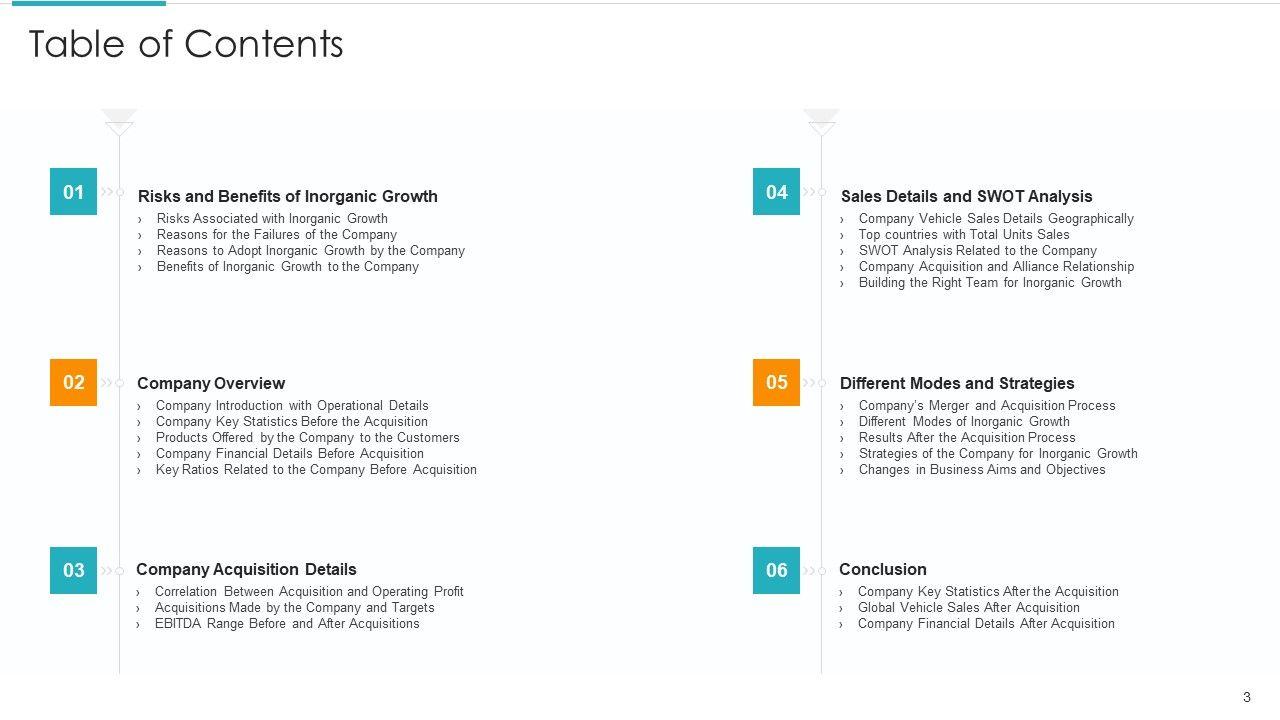
Task: Select Sales Details and SWOT Analysis heading
Action: pyautogui.click(x=966, y=196)
